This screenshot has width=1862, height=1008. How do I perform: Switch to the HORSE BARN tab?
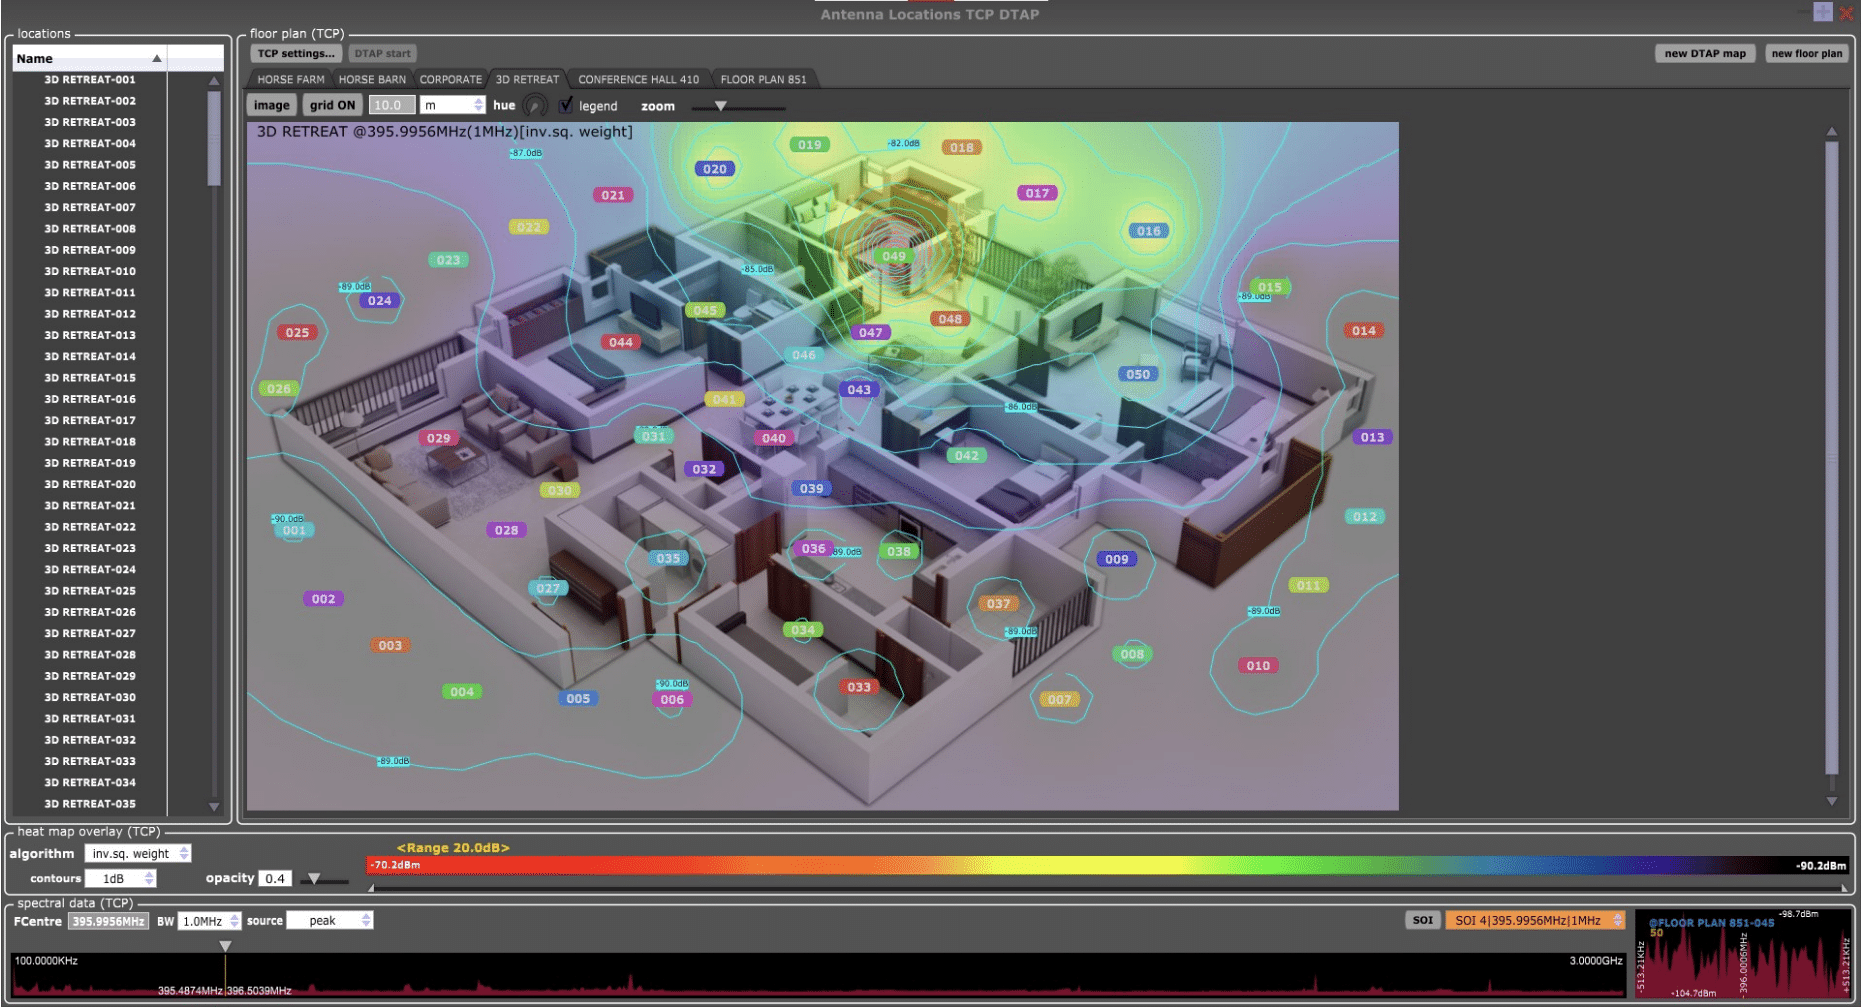372,79
